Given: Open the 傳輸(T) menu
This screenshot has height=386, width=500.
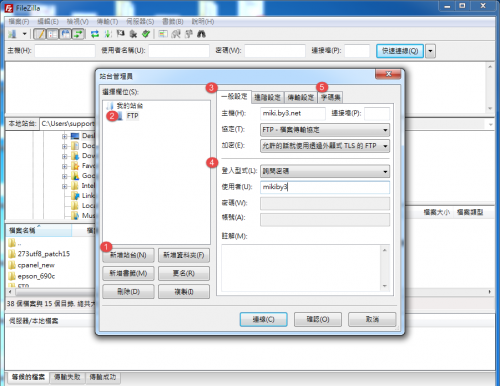Looking at the screenshot, I should [x=107, y=22].
